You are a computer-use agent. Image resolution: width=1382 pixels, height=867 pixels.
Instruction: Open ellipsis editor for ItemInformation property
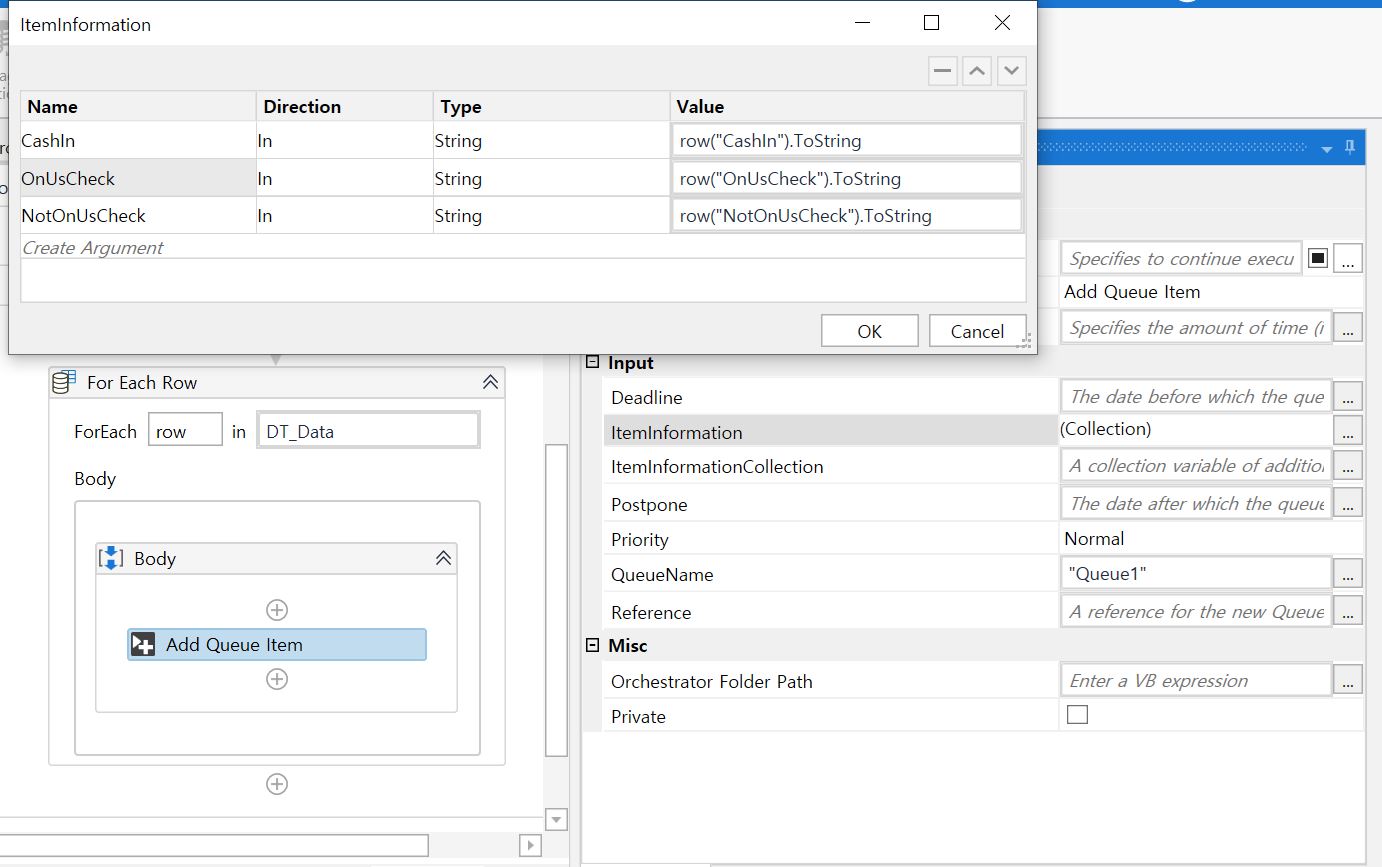[1348, 431]
